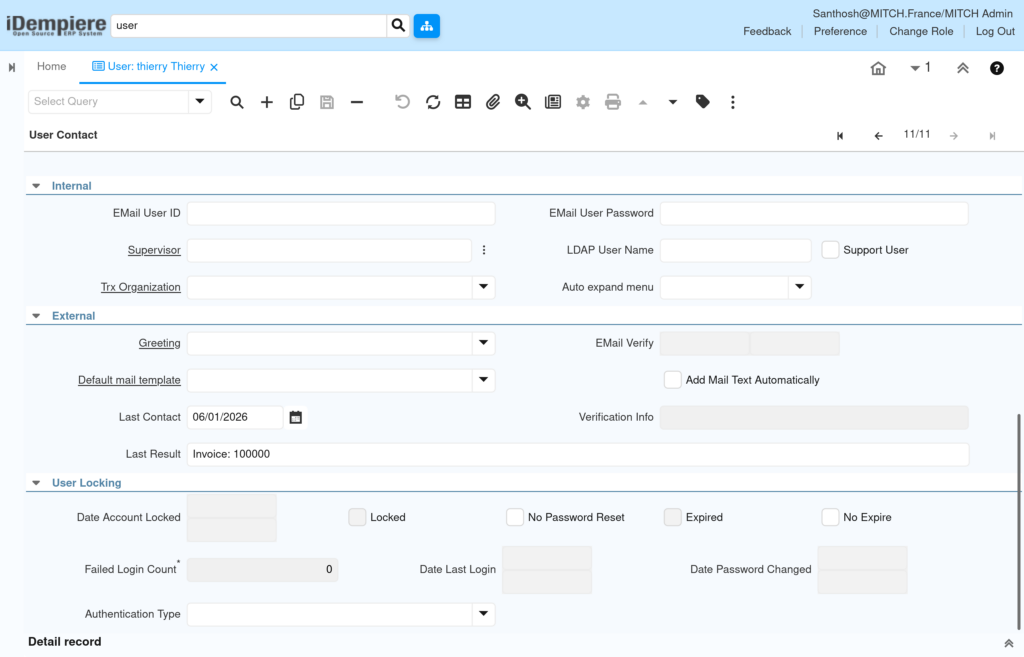The image size is (1024, 657).
Task: Click the label tag icon
Action: [703, 102]
